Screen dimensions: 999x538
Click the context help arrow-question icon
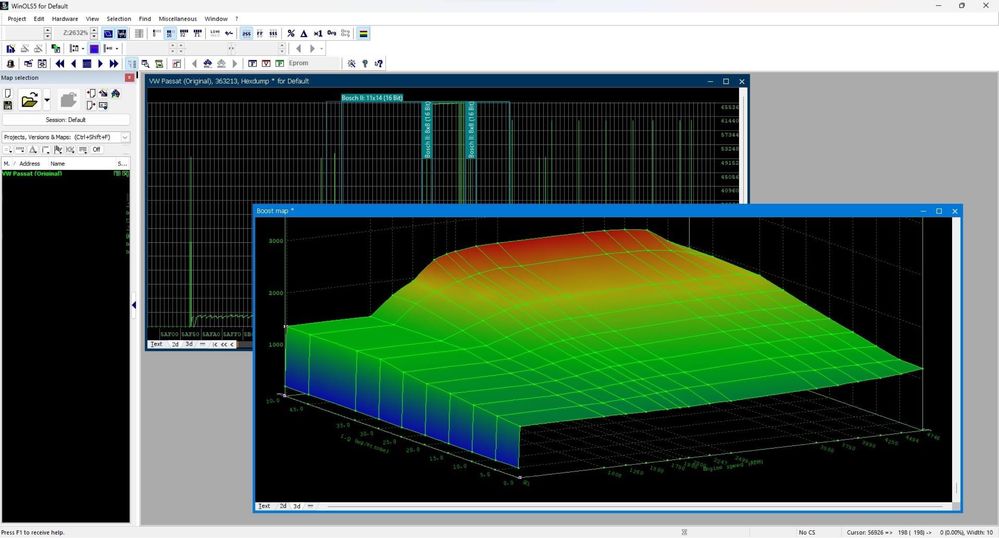[378, 64]
